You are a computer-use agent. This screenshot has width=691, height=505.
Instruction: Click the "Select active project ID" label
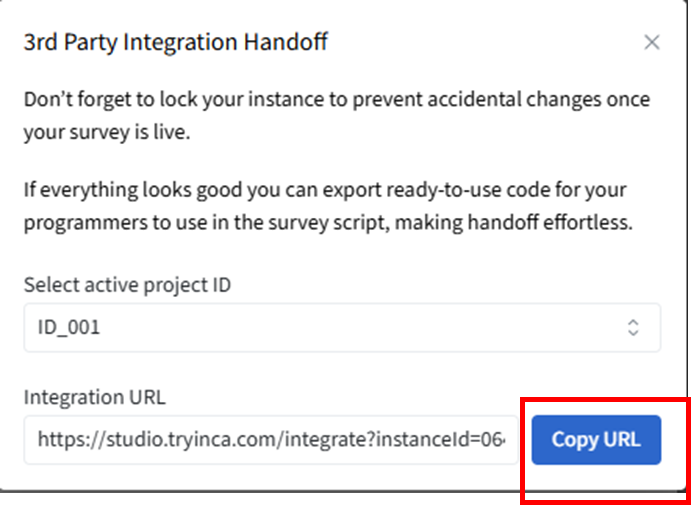[127, 285]
